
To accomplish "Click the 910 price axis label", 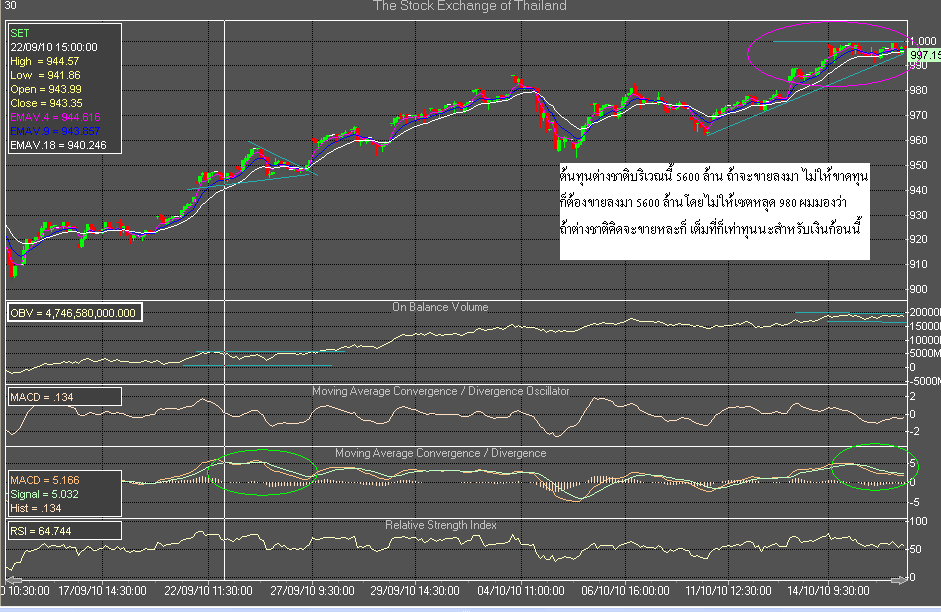I will tap(918, 264).
